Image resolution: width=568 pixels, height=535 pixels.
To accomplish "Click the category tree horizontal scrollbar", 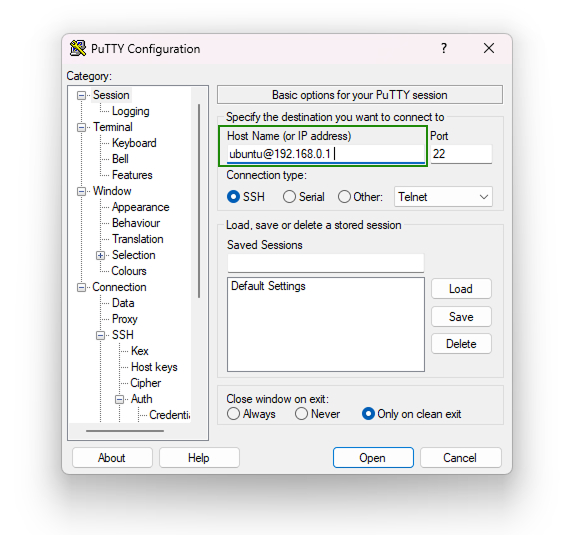I will point(125,431).
